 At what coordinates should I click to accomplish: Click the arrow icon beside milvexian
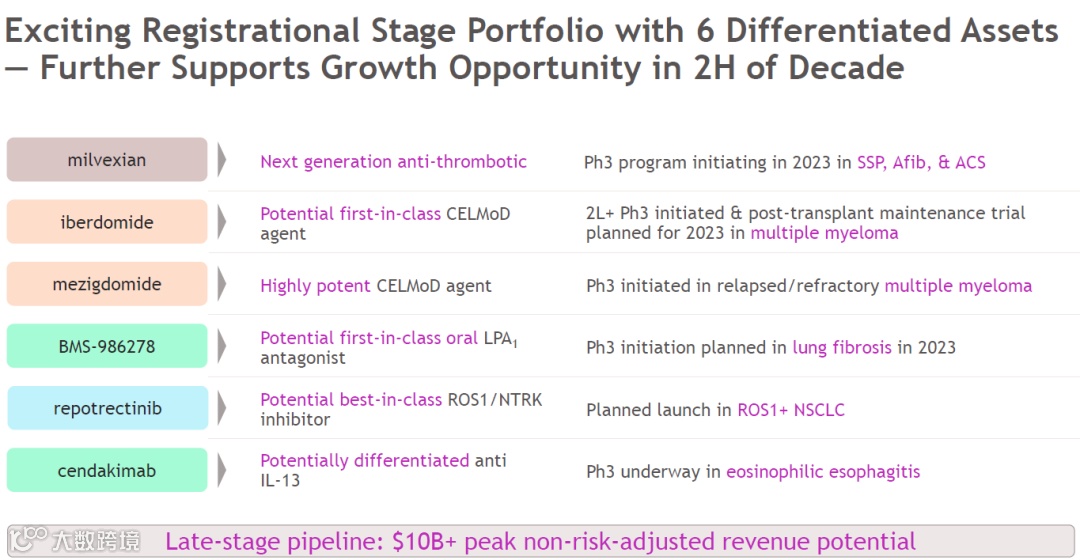[222, 160]
